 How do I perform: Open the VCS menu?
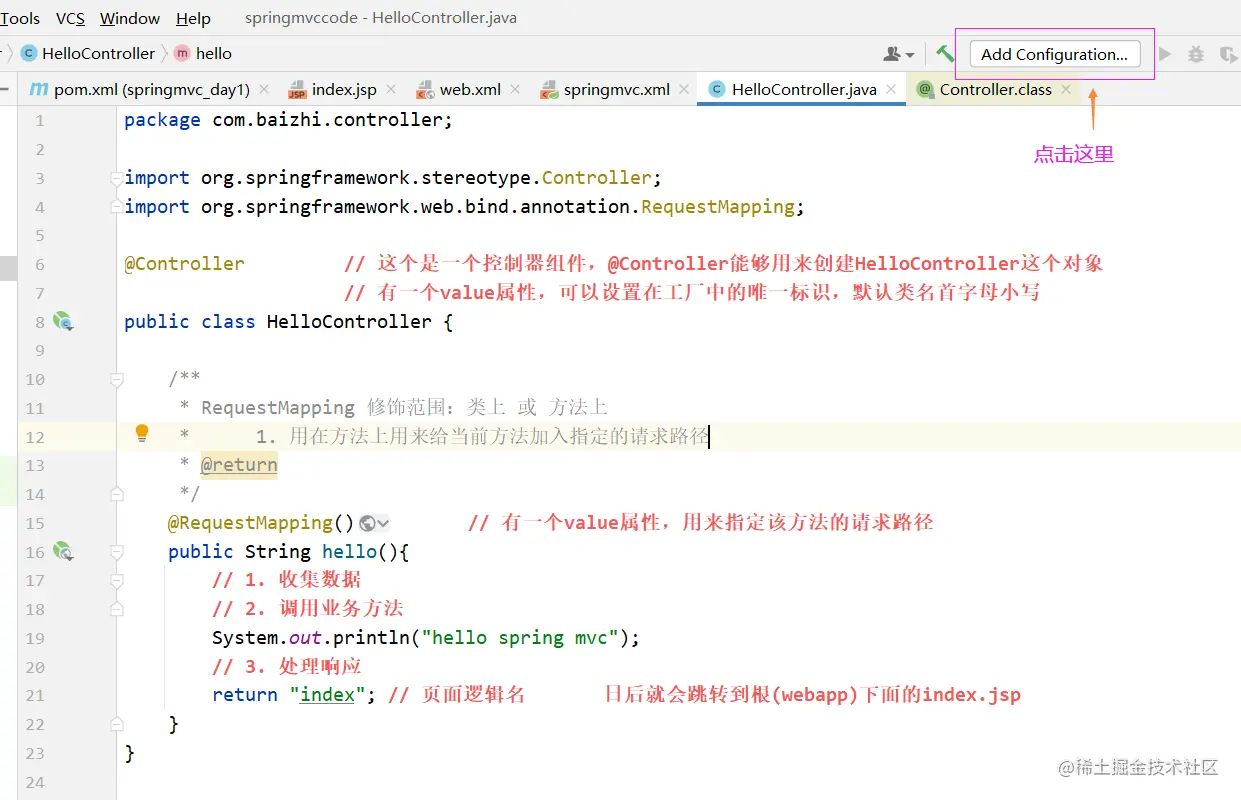point(70,18)
